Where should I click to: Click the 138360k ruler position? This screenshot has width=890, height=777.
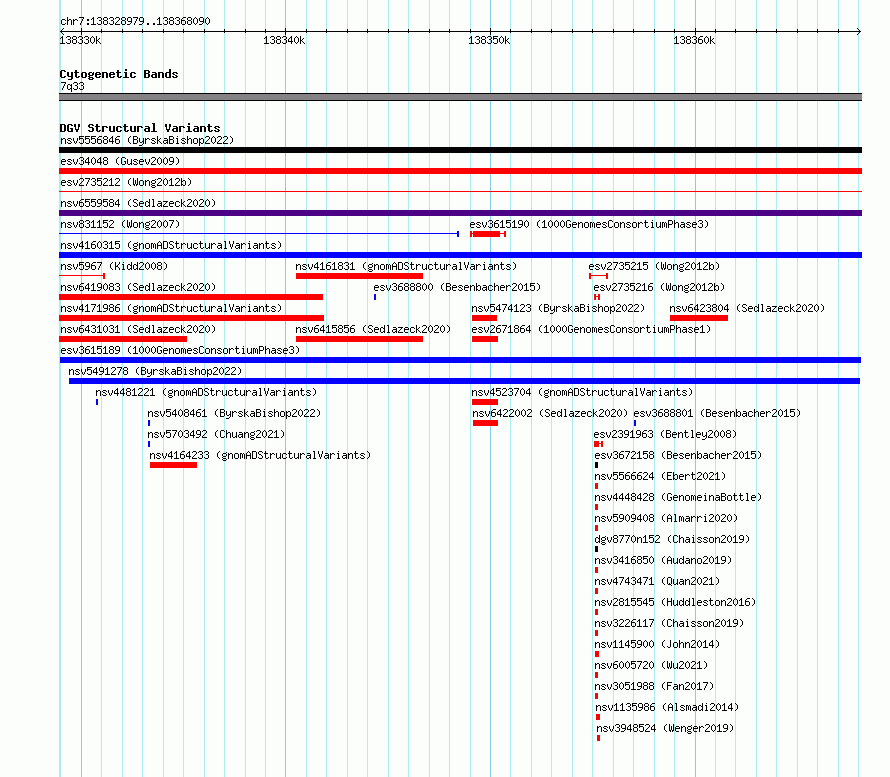click(694, 40)
